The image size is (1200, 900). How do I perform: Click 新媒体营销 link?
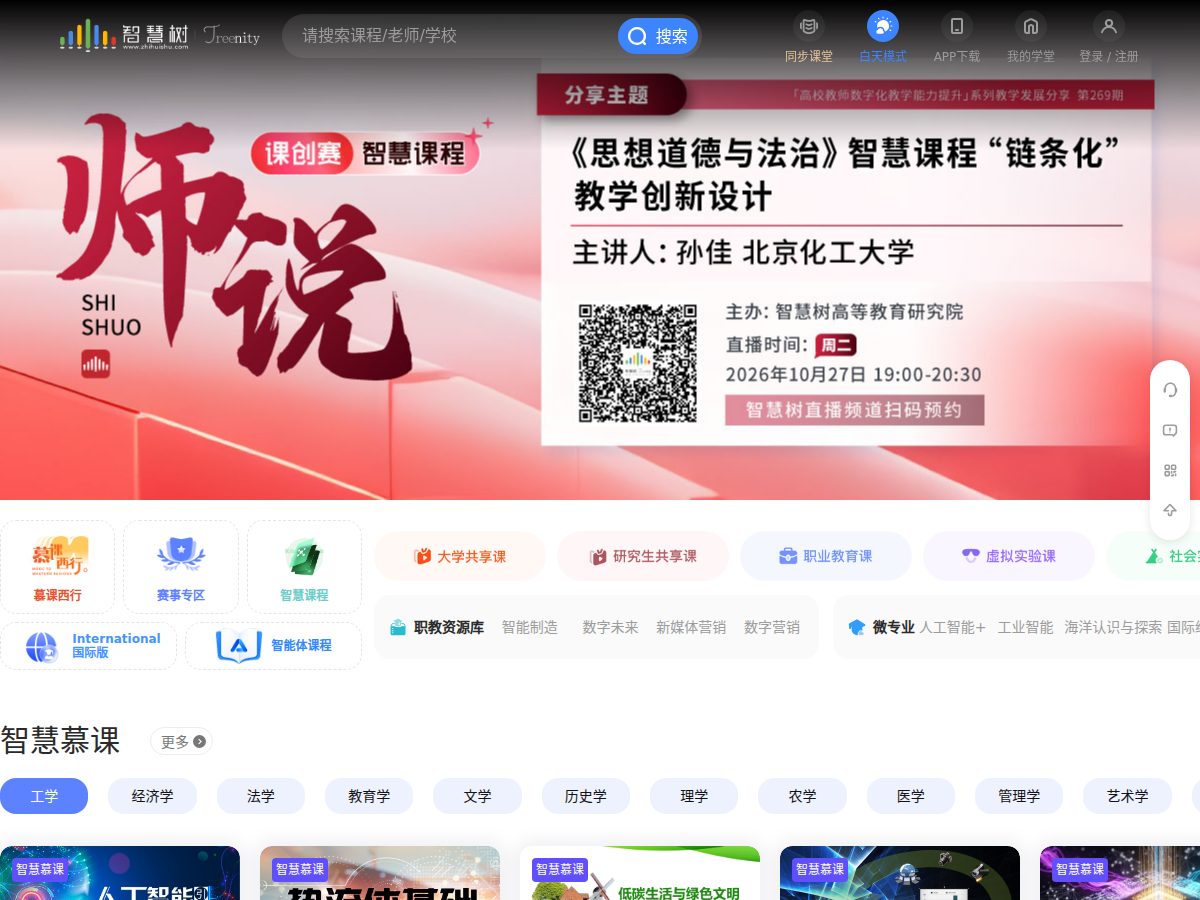point(691,628)
